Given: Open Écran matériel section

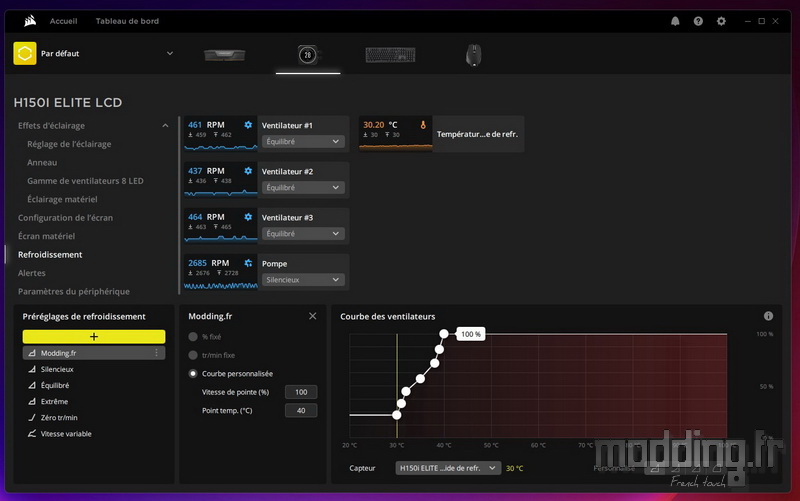Looking at the screenshot, I should click(x=46, y=236).
